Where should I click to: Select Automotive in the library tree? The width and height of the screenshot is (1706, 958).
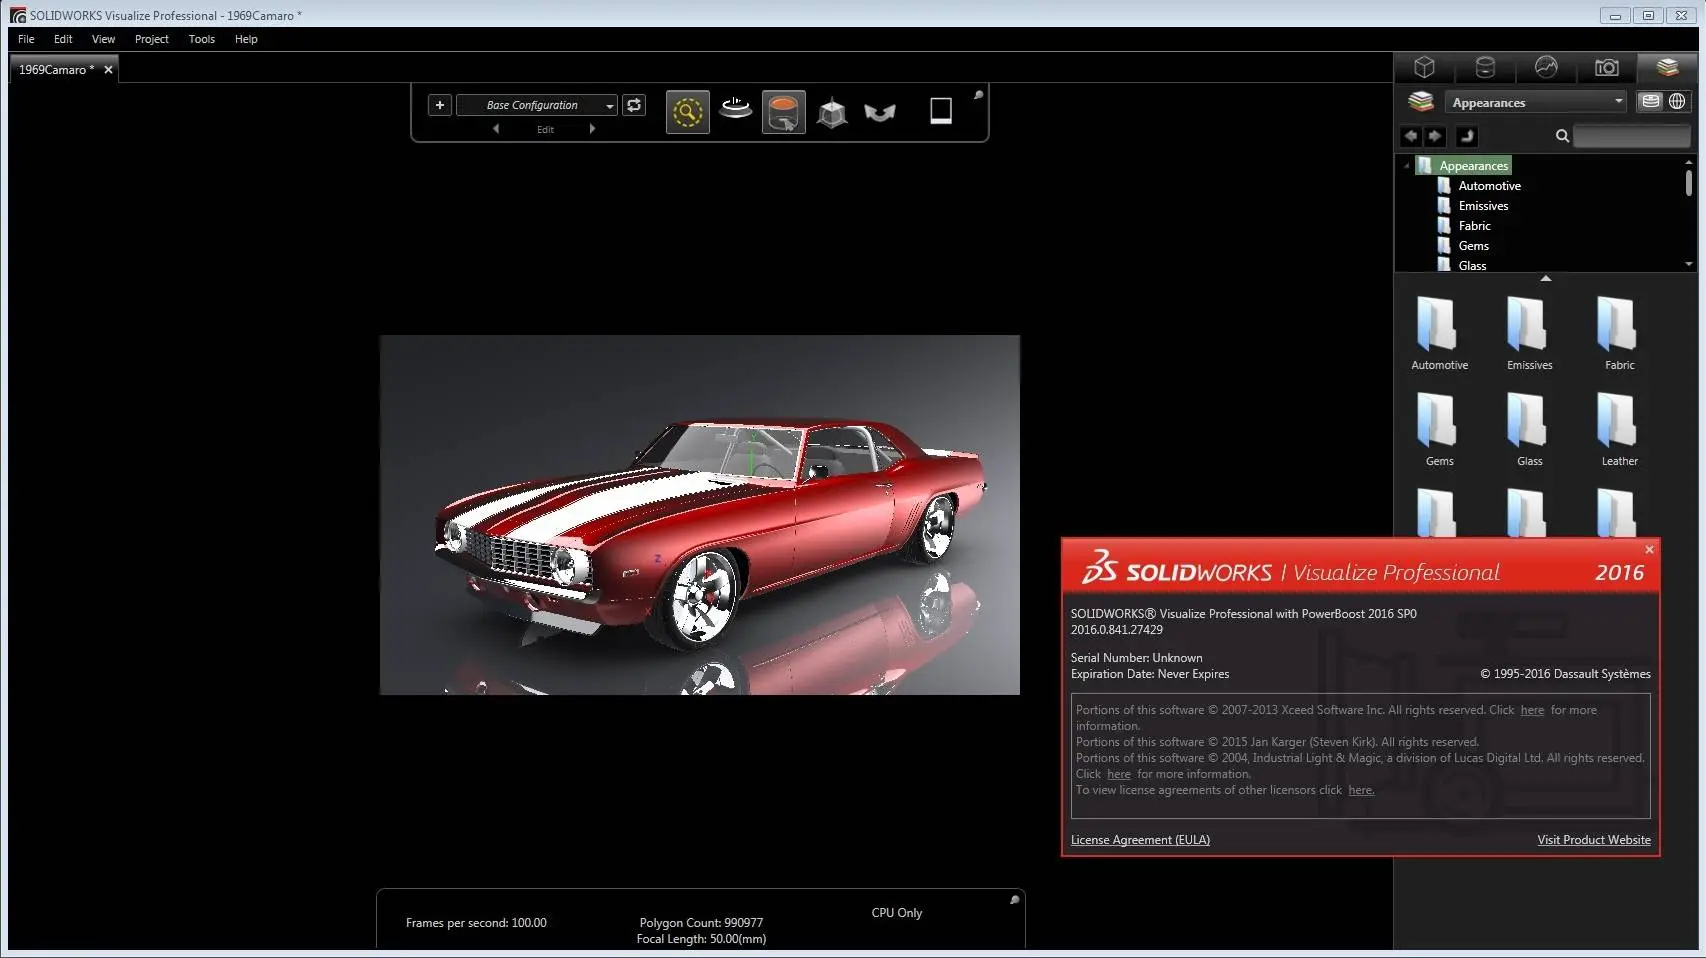coord(1489,186)
